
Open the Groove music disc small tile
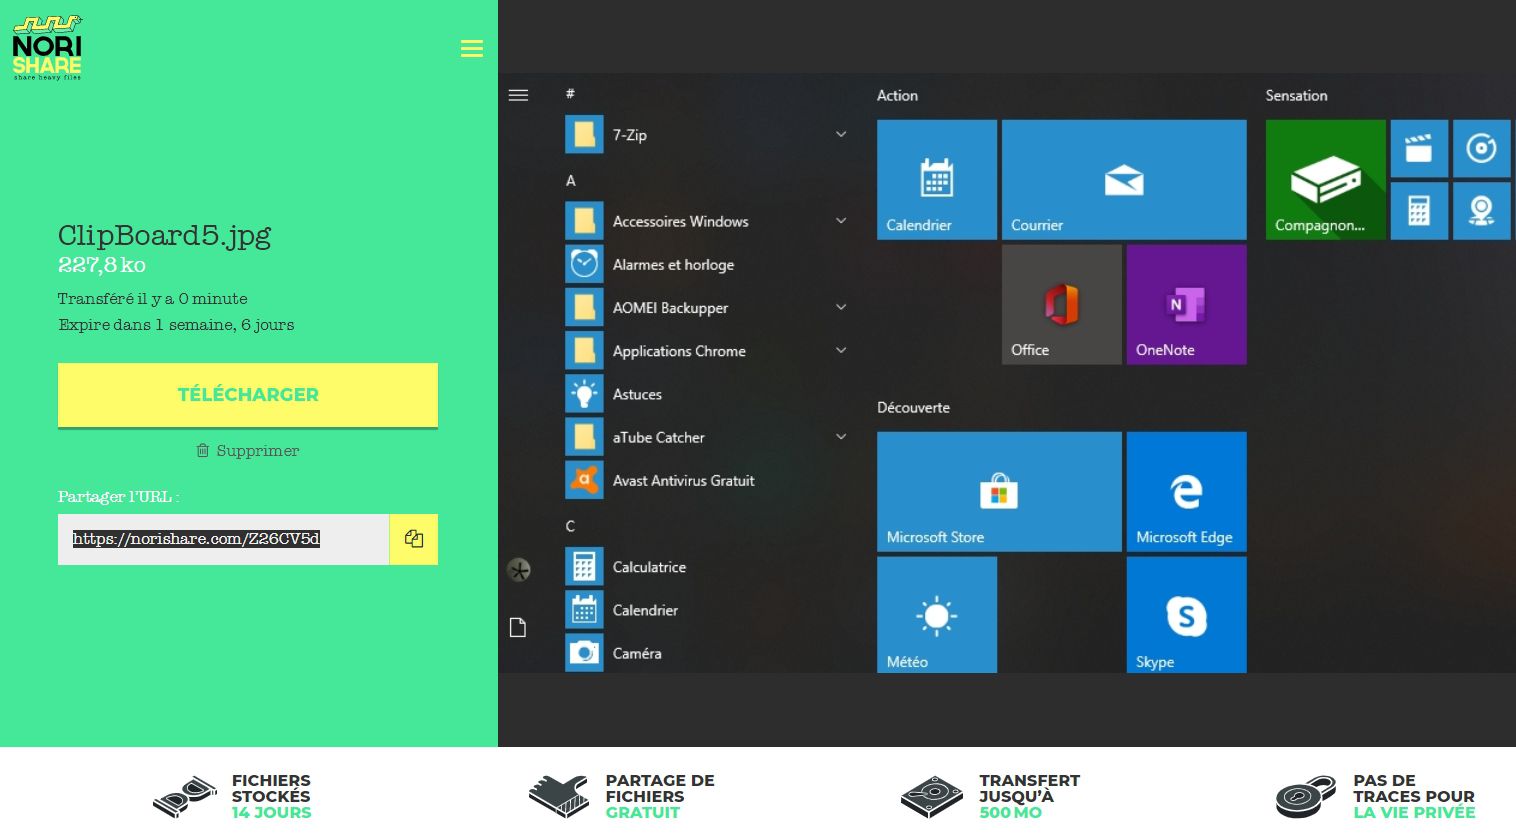click(x=1481, y=149)
